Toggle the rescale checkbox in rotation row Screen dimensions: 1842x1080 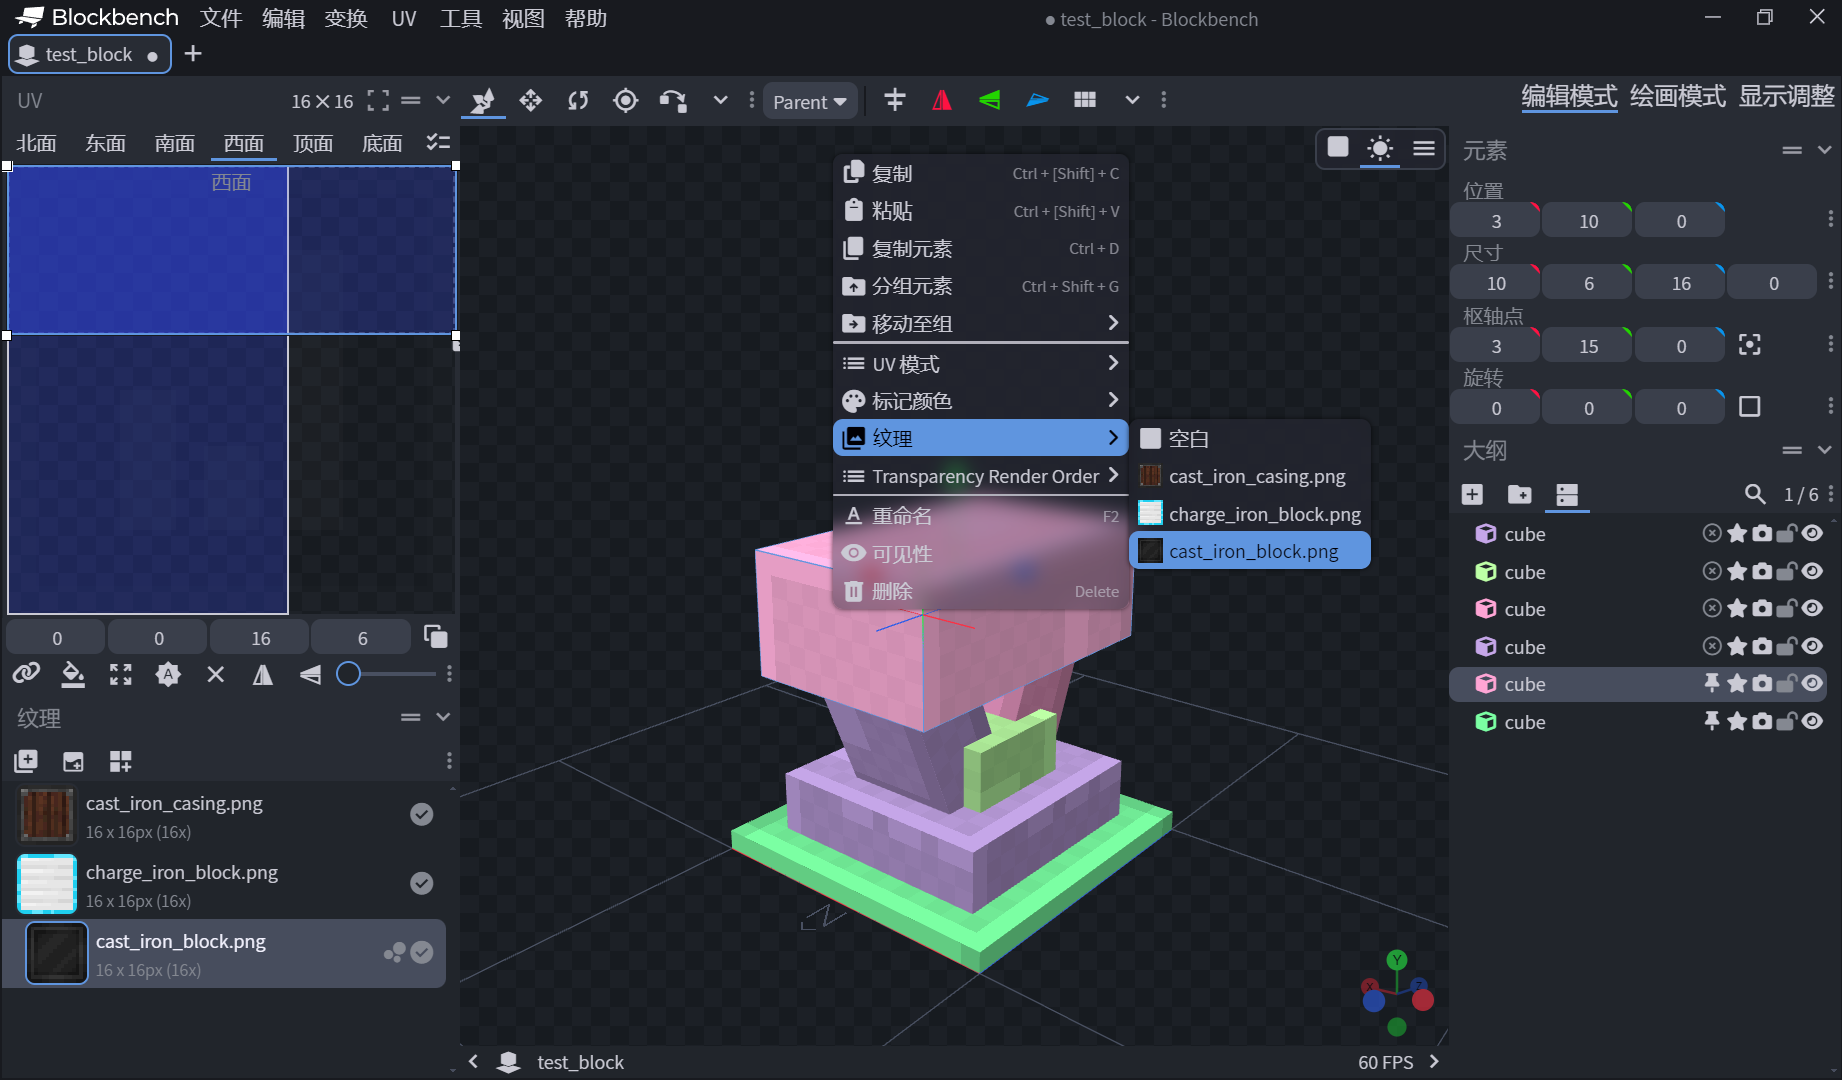1749,407
